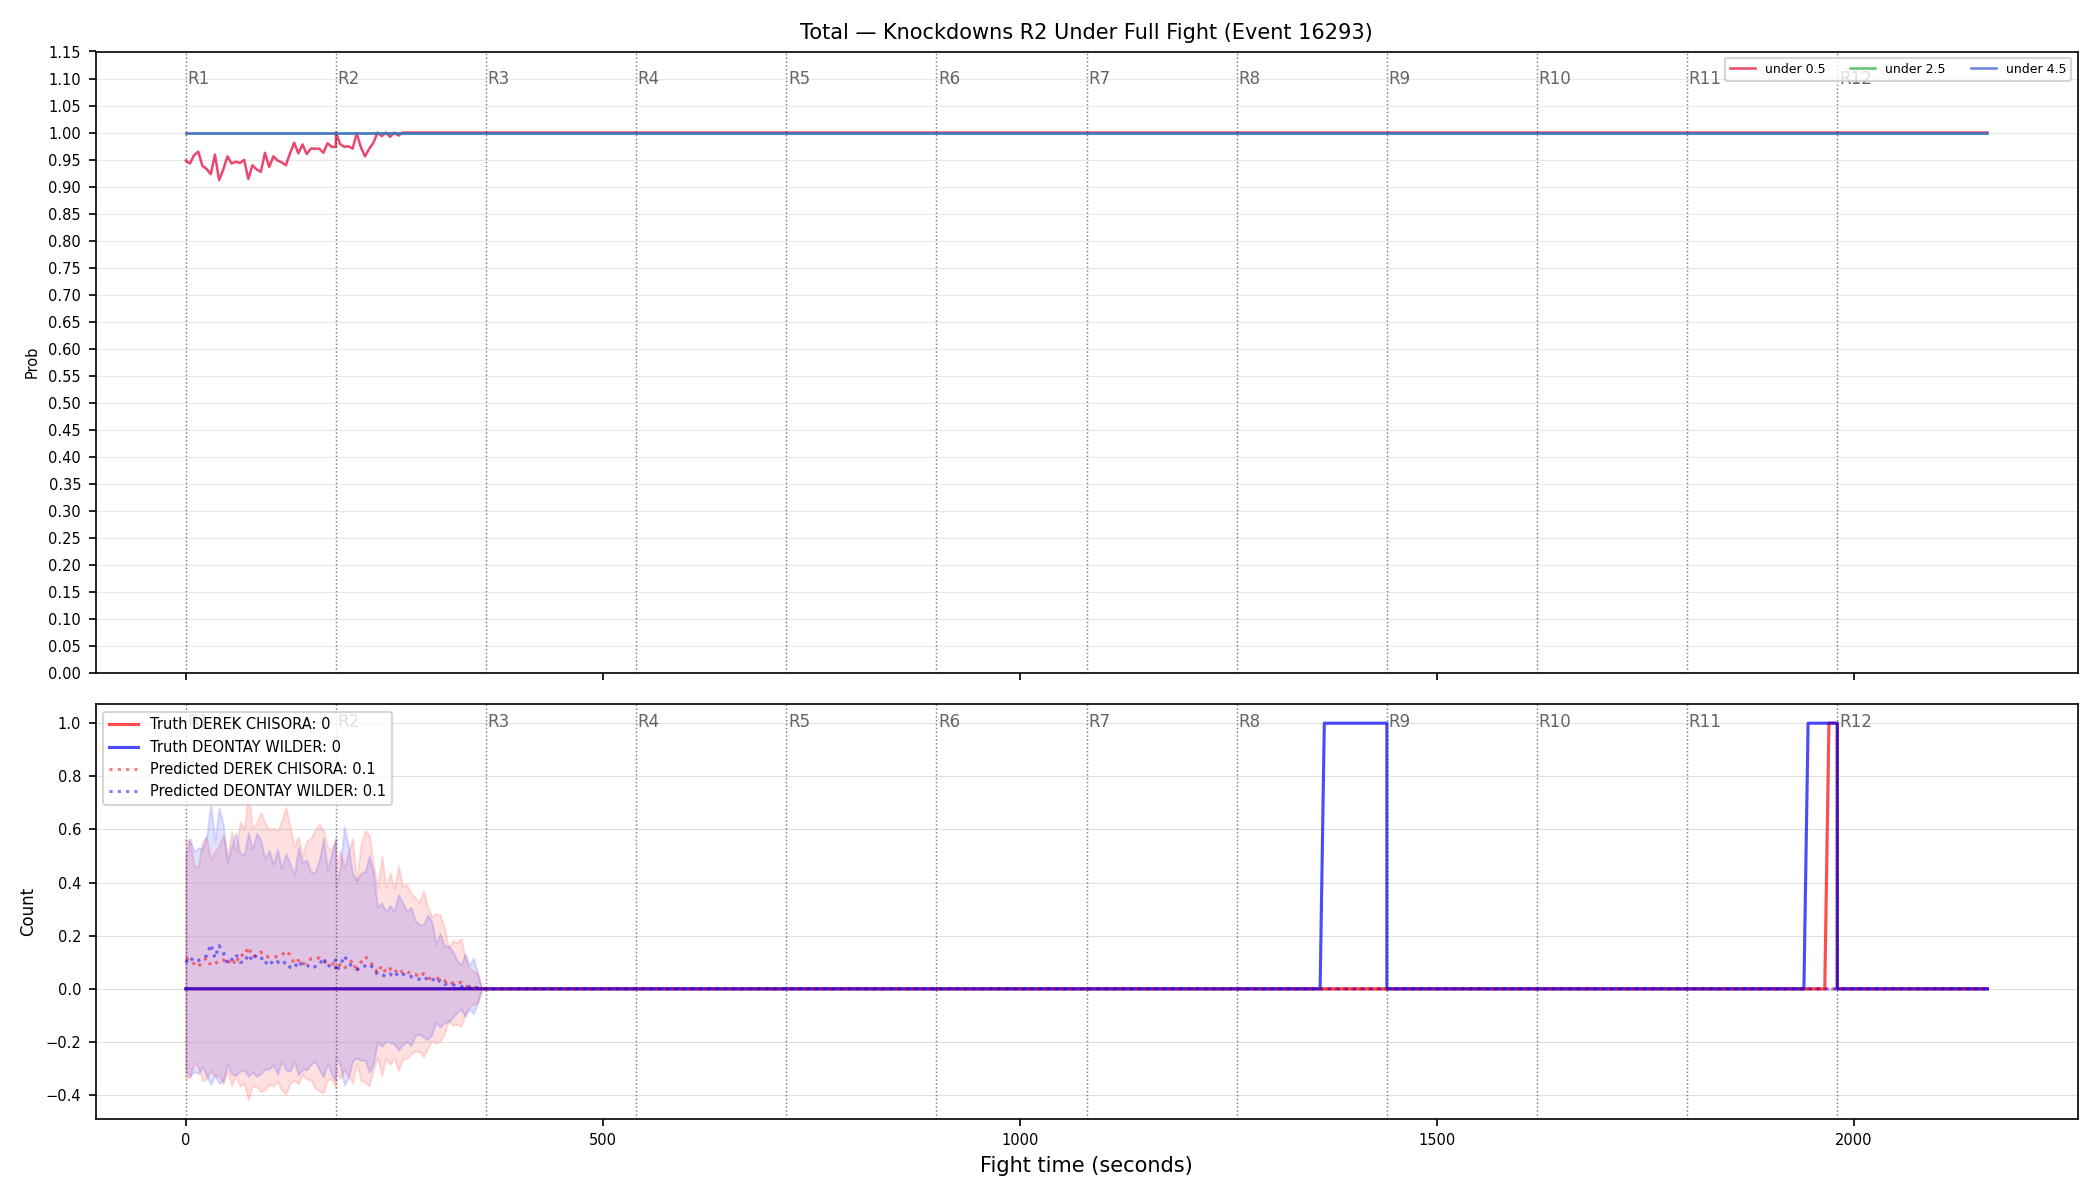The height and width of the screenshot is (1200, 2100).
Task: Click the 0.50 tick on the Prob axis
Action: [x=65, y=403]
